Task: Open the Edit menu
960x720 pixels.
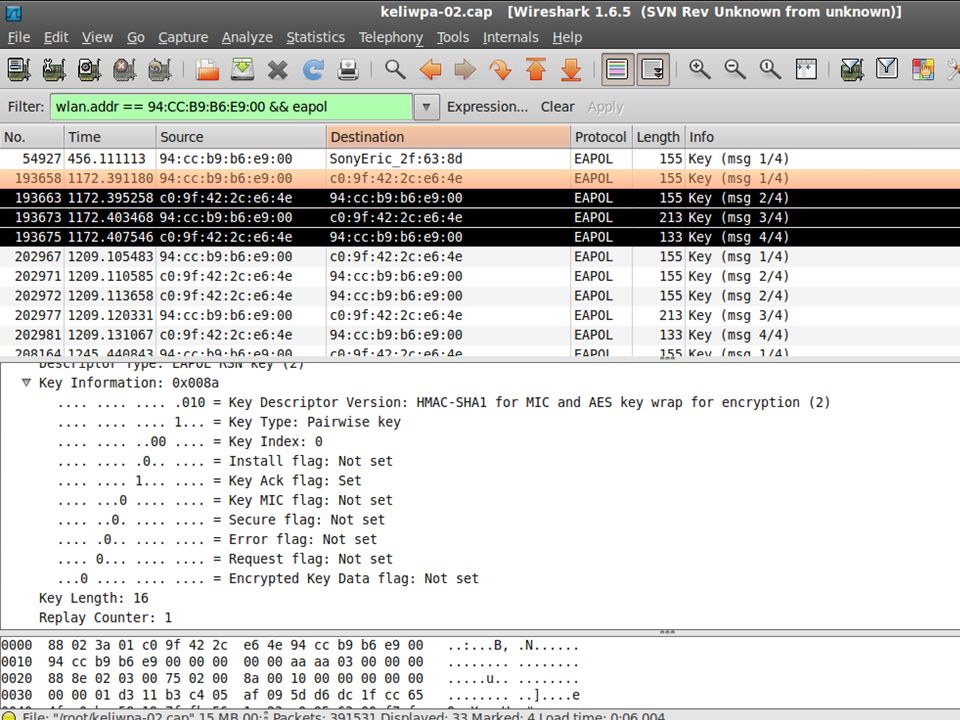Action: click(x=56, y=37)
